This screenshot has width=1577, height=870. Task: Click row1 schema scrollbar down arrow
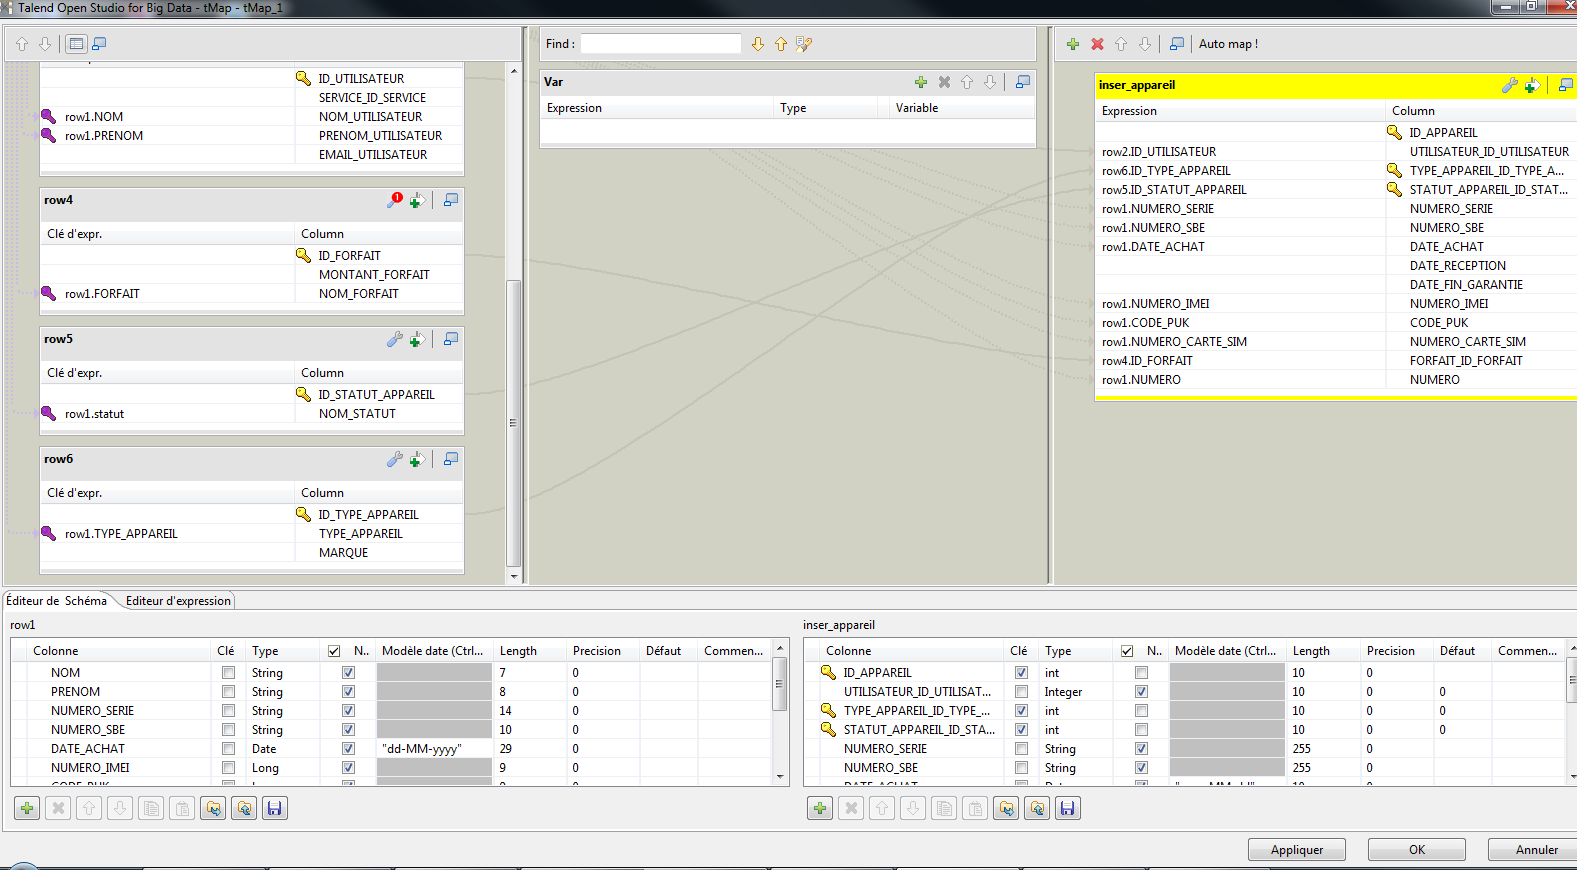[780, 777]
